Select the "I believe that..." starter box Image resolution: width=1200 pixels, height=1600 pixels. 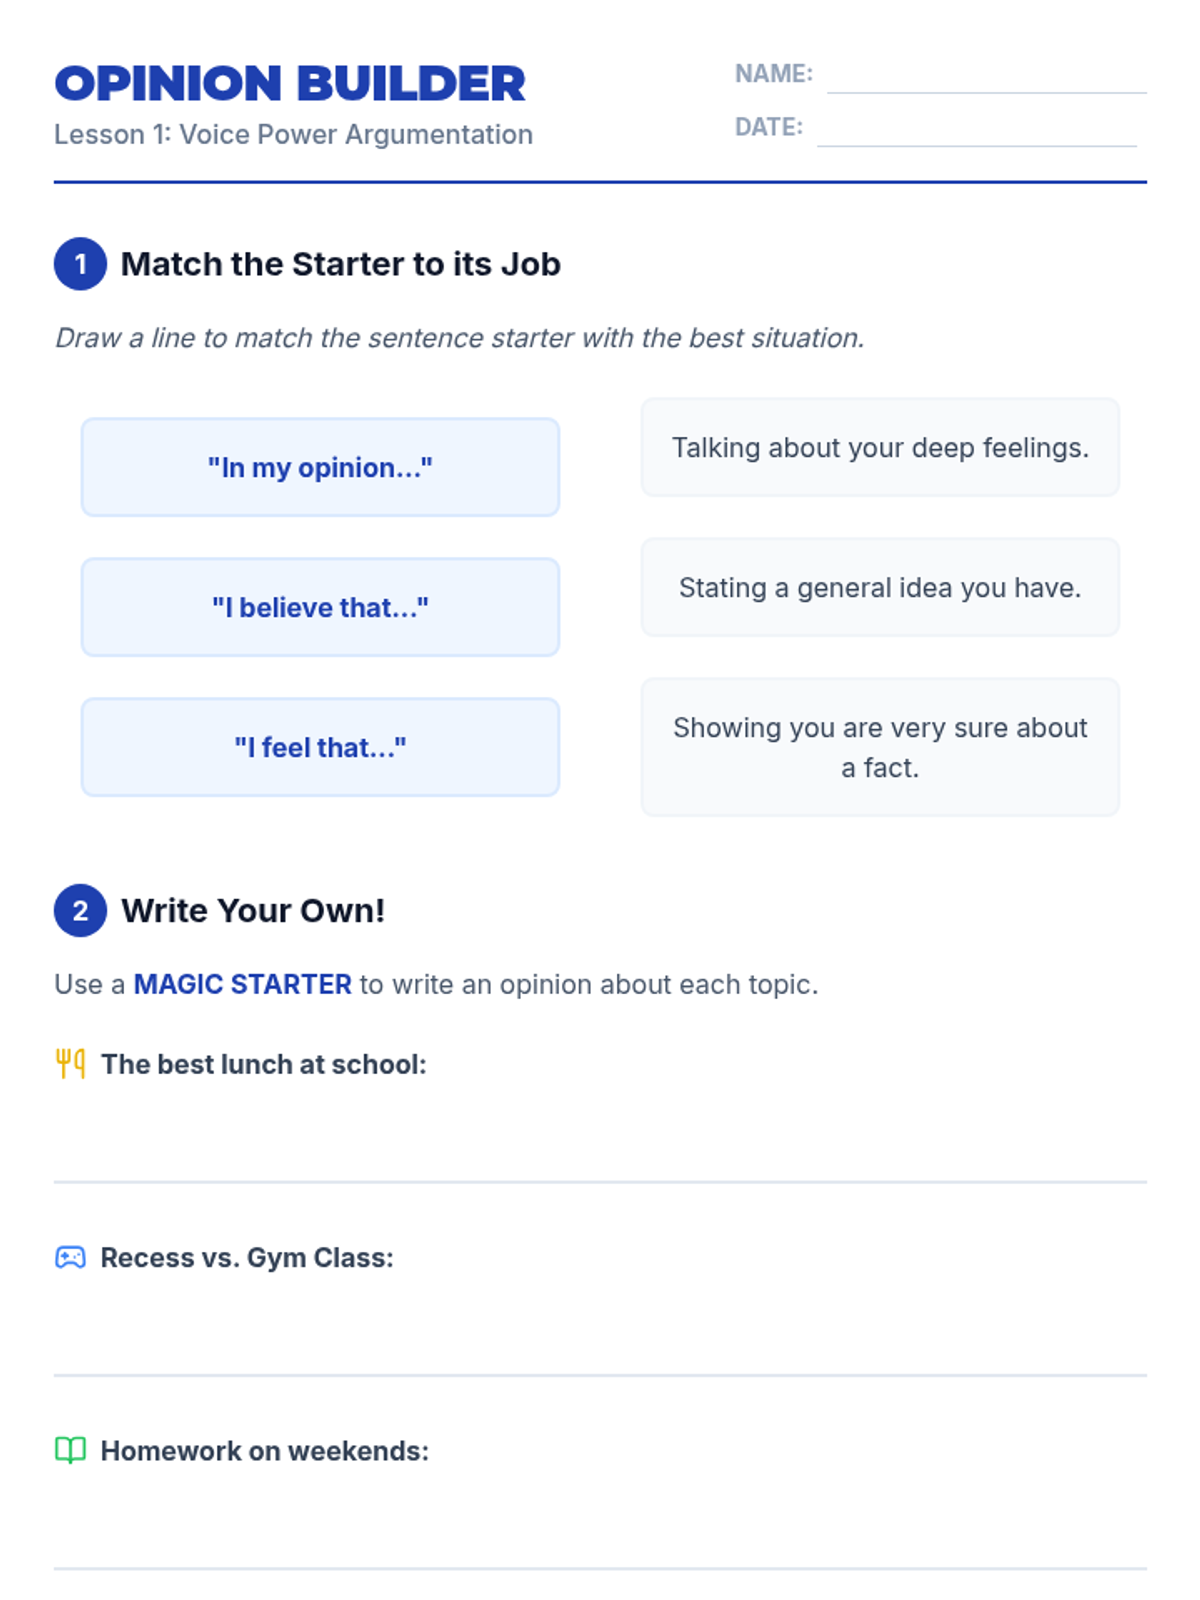(320, 607)
